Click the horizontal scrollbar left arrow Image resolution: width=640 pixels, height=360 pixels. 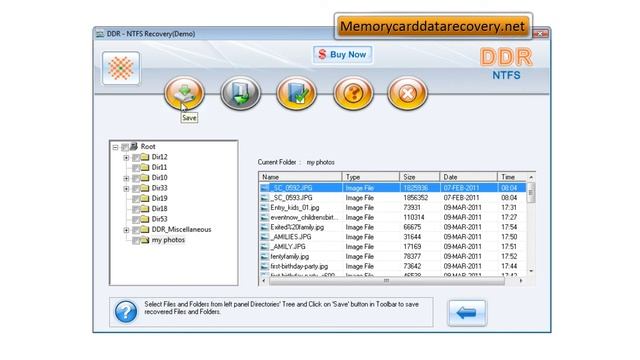click(x=264, y=281)
